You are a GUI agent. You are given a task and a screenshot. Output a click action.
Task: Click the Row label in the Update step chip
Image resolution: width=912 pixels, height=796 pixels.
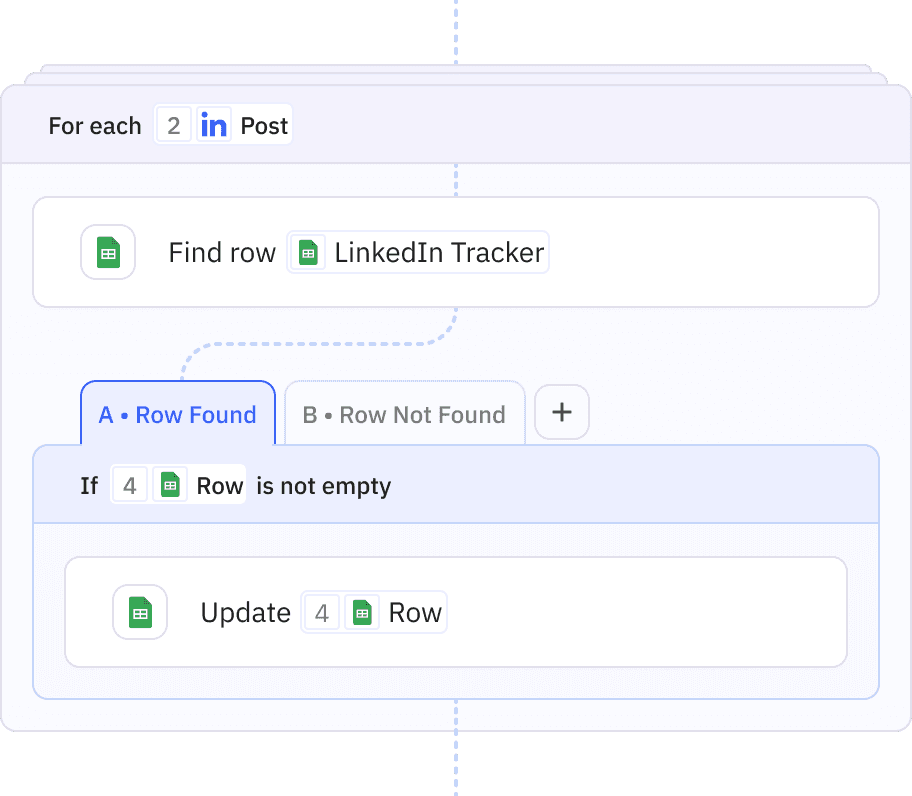point(415,613)
